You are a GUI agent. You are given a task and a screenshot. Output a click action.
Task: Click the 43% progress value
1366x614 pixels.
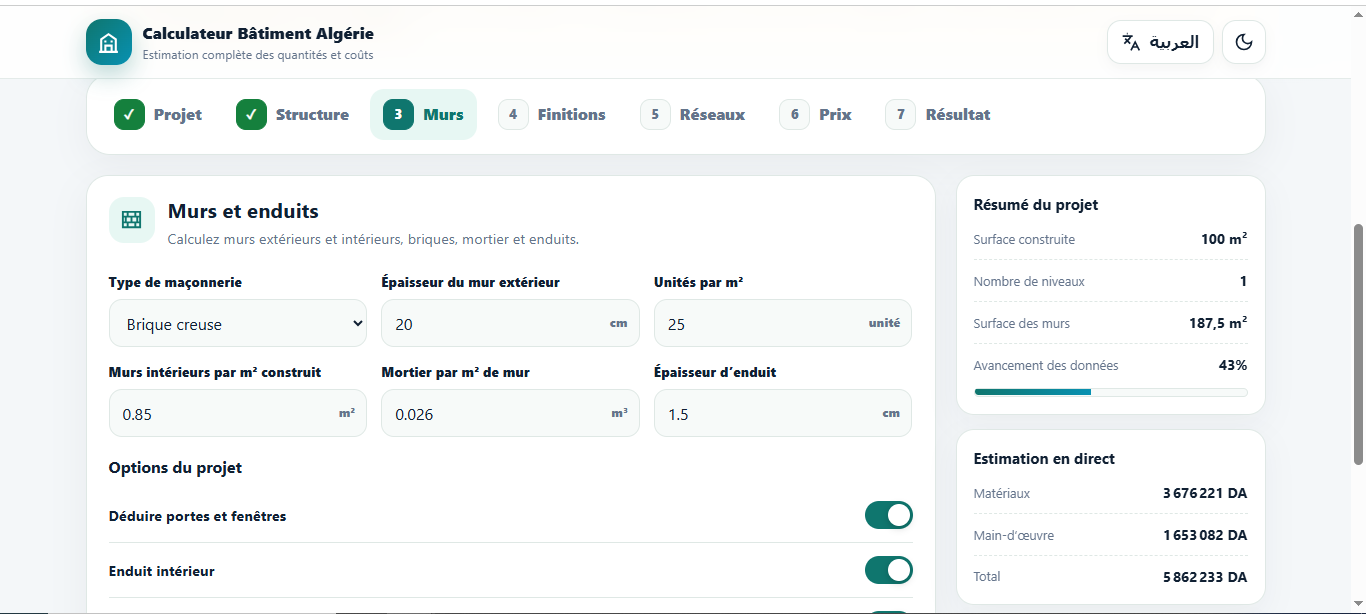[1233, 365]
